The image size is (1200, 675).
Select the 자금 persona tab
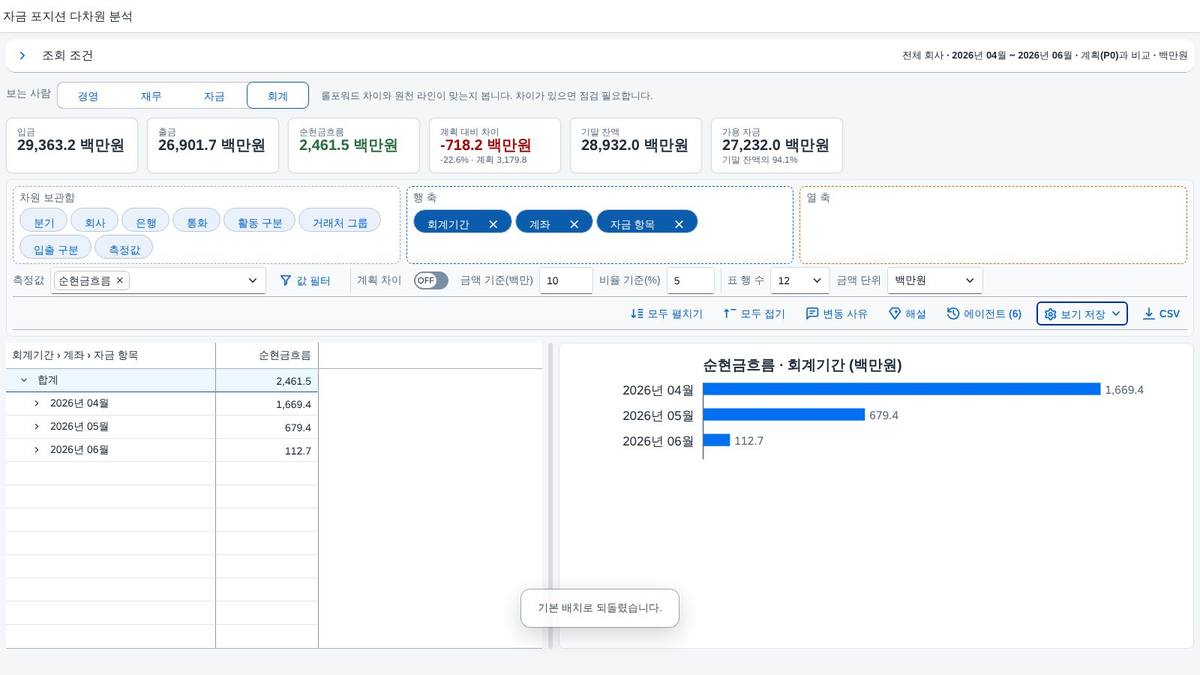point(214,96)
